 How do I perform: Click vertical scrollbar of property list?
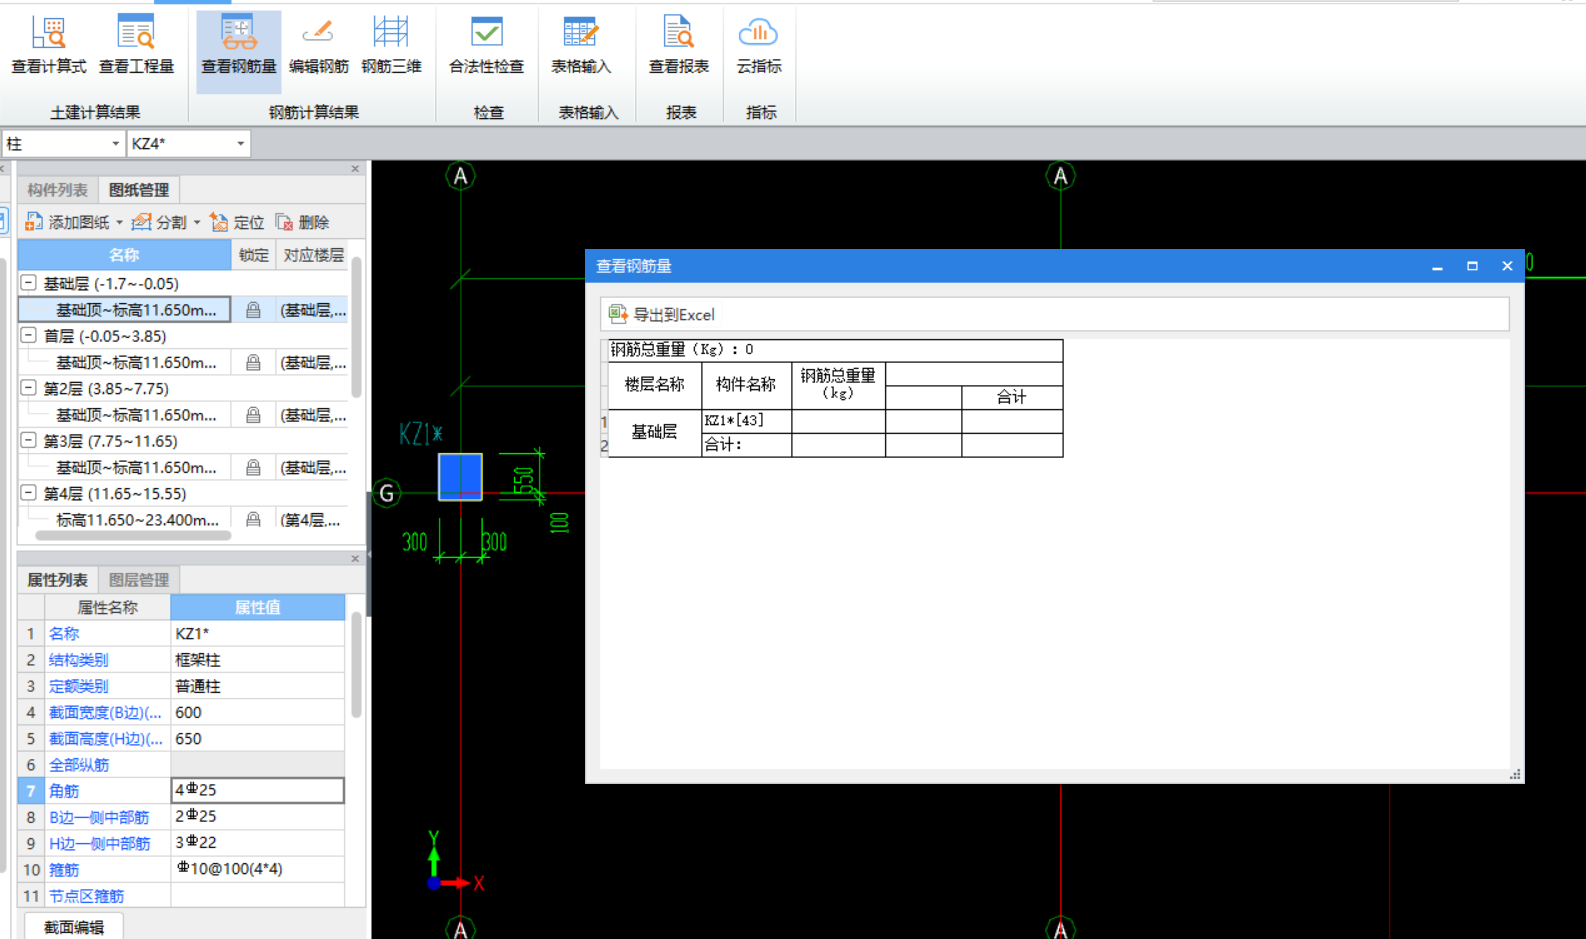pos(356,665)
